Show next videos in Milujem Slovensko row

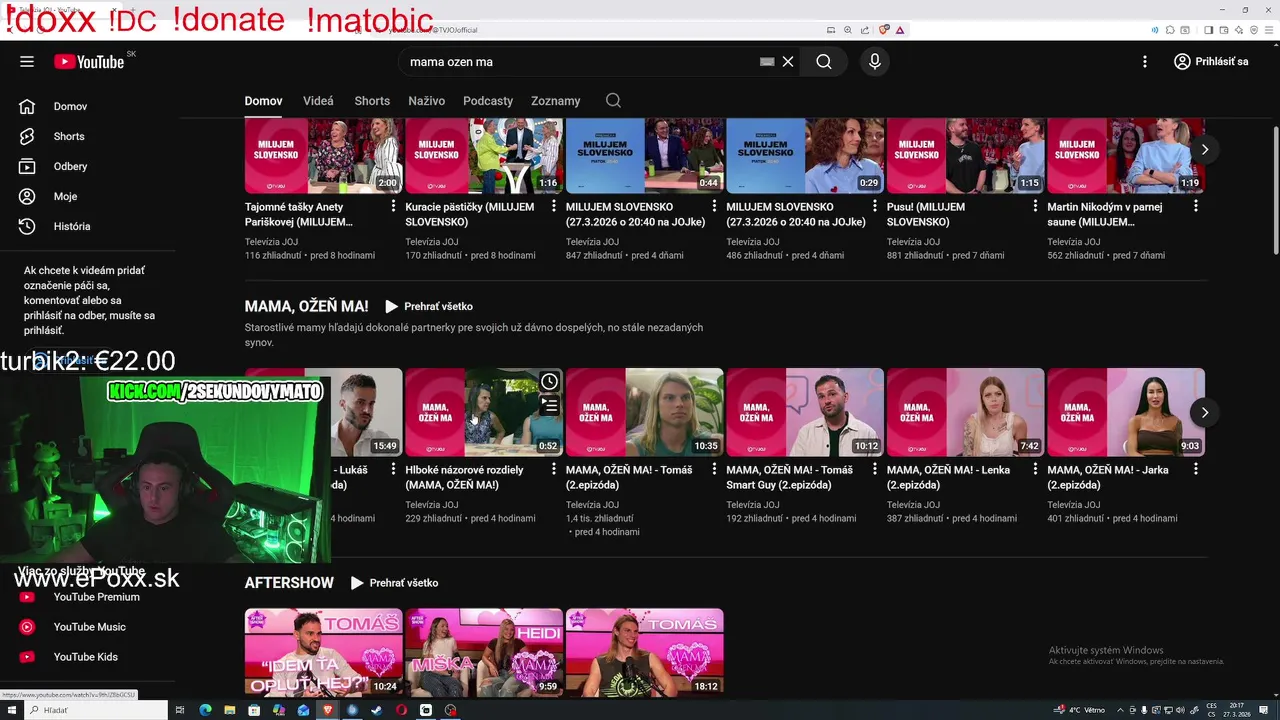1205,149
